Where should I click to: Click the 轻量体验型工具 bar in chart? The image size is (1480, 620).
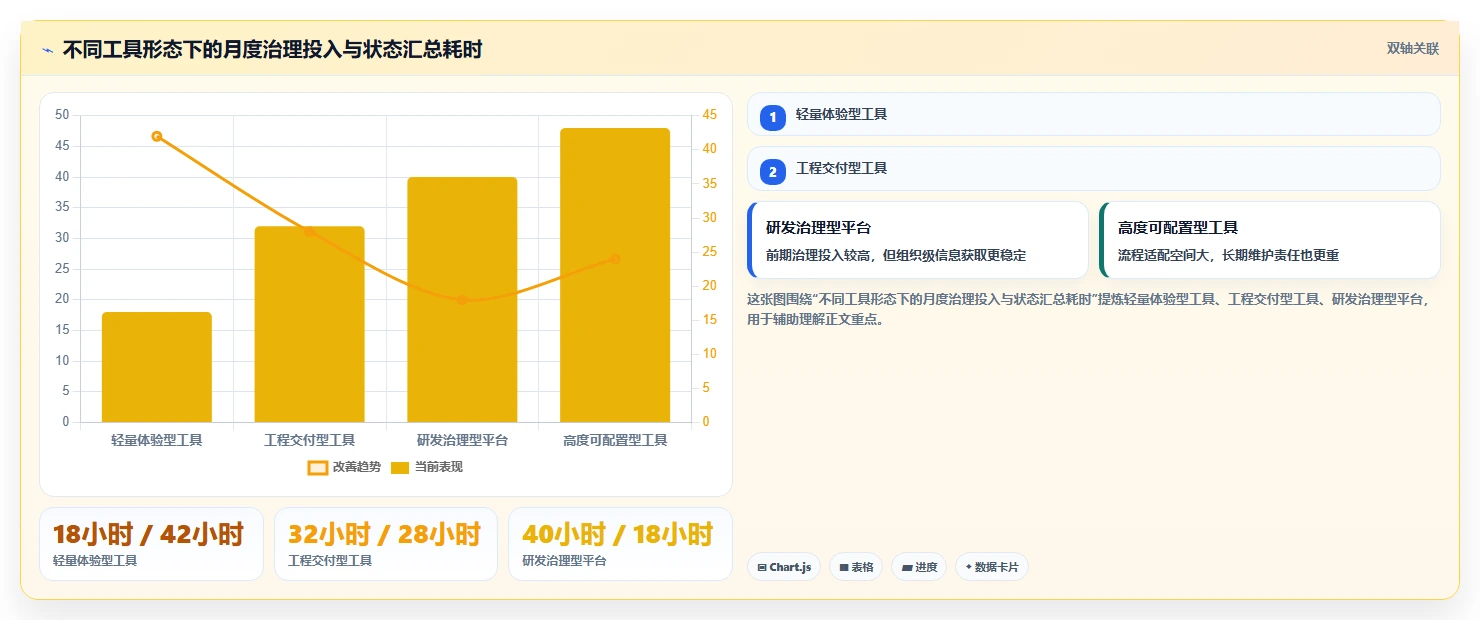click(157, 367)
